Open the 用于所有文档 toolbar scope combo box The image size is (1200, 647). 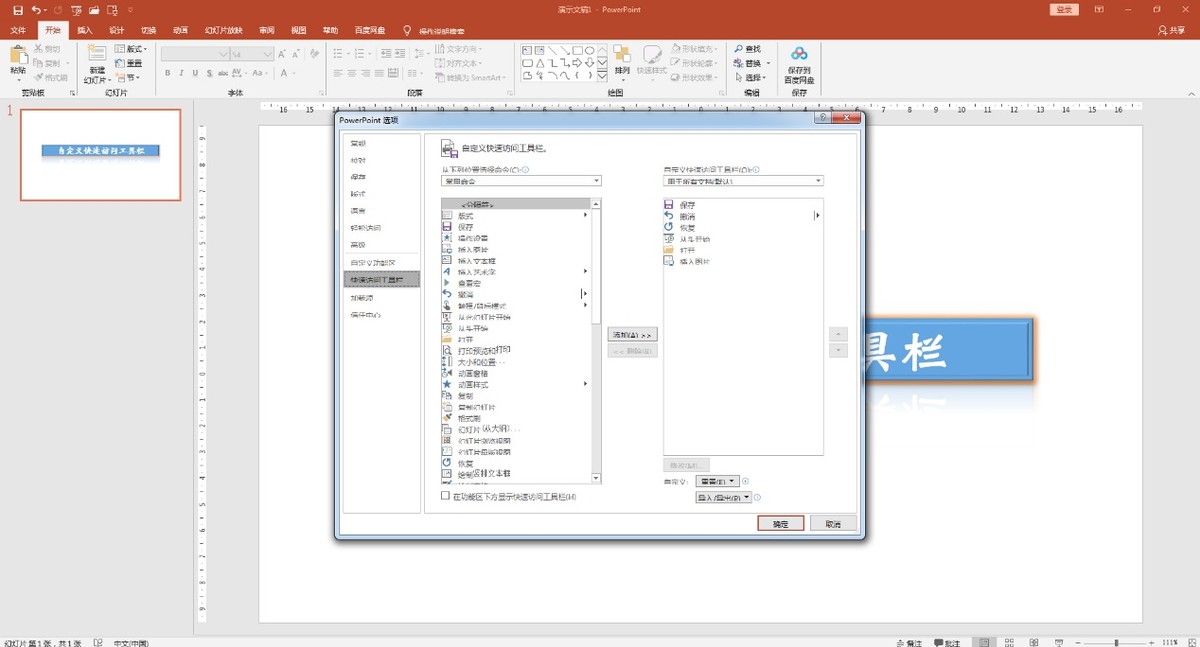(x=743, y=181)
